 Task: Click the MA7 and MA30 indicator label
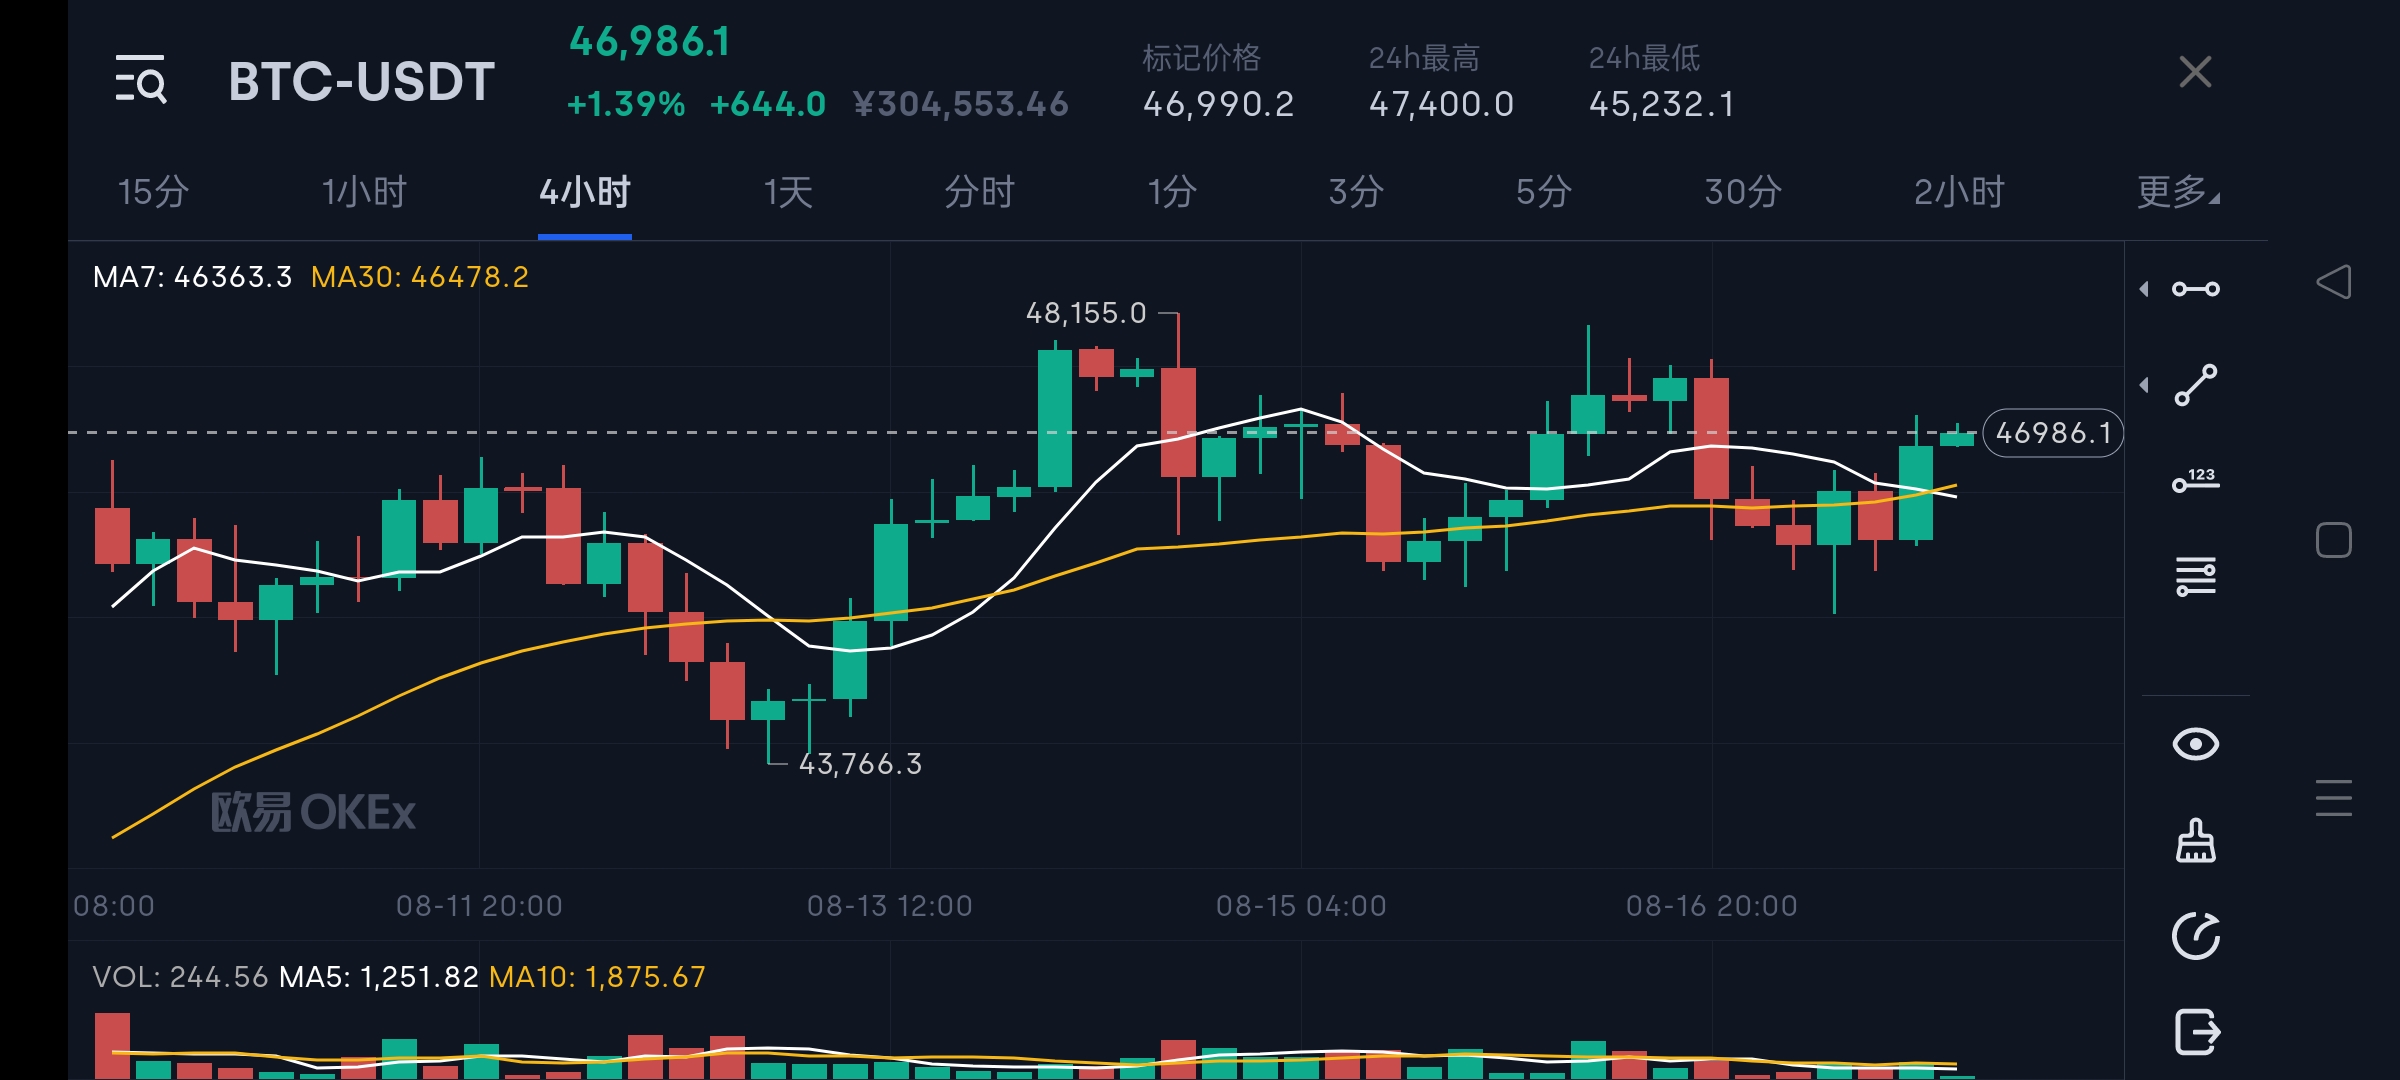coord(310,277)
